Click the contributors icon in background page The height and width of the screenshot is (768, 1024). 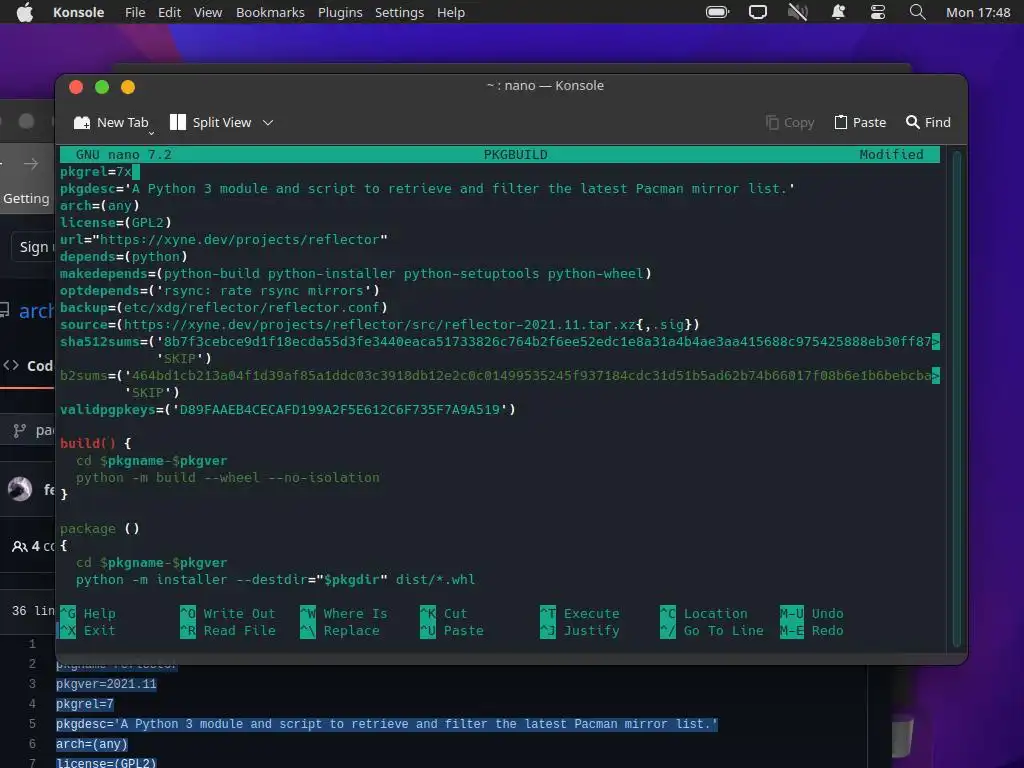[x=20, y=546]
